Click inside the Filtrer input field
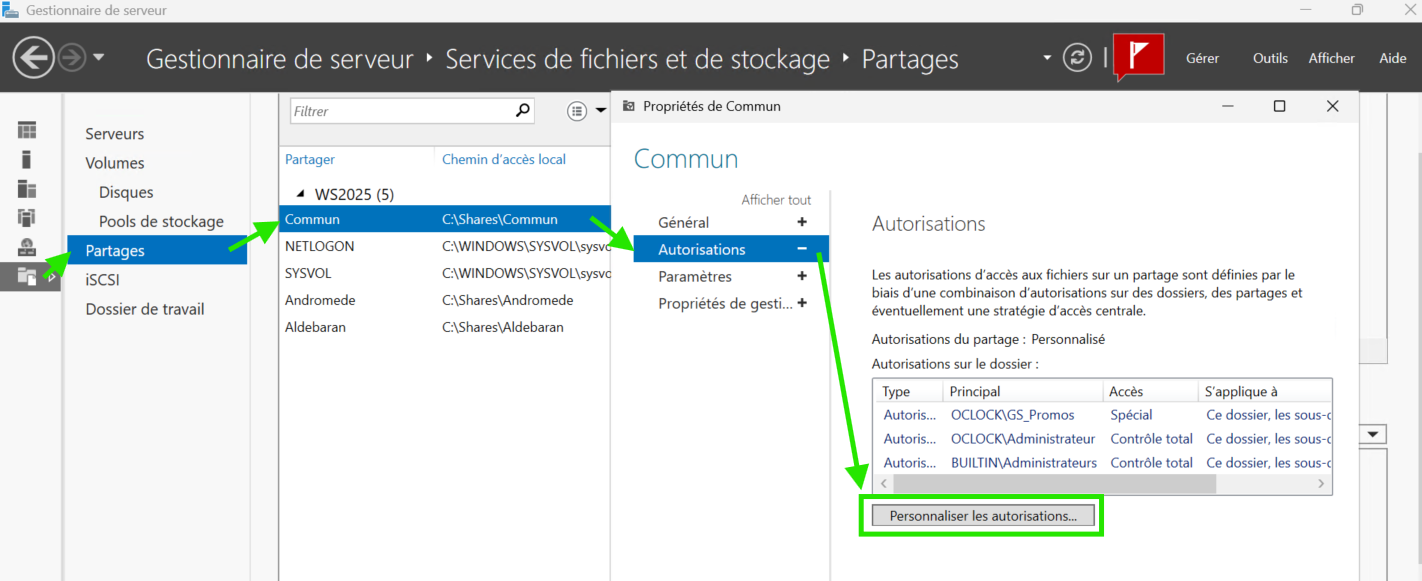This screenshot has height=581, width=1422. point(400,111)
